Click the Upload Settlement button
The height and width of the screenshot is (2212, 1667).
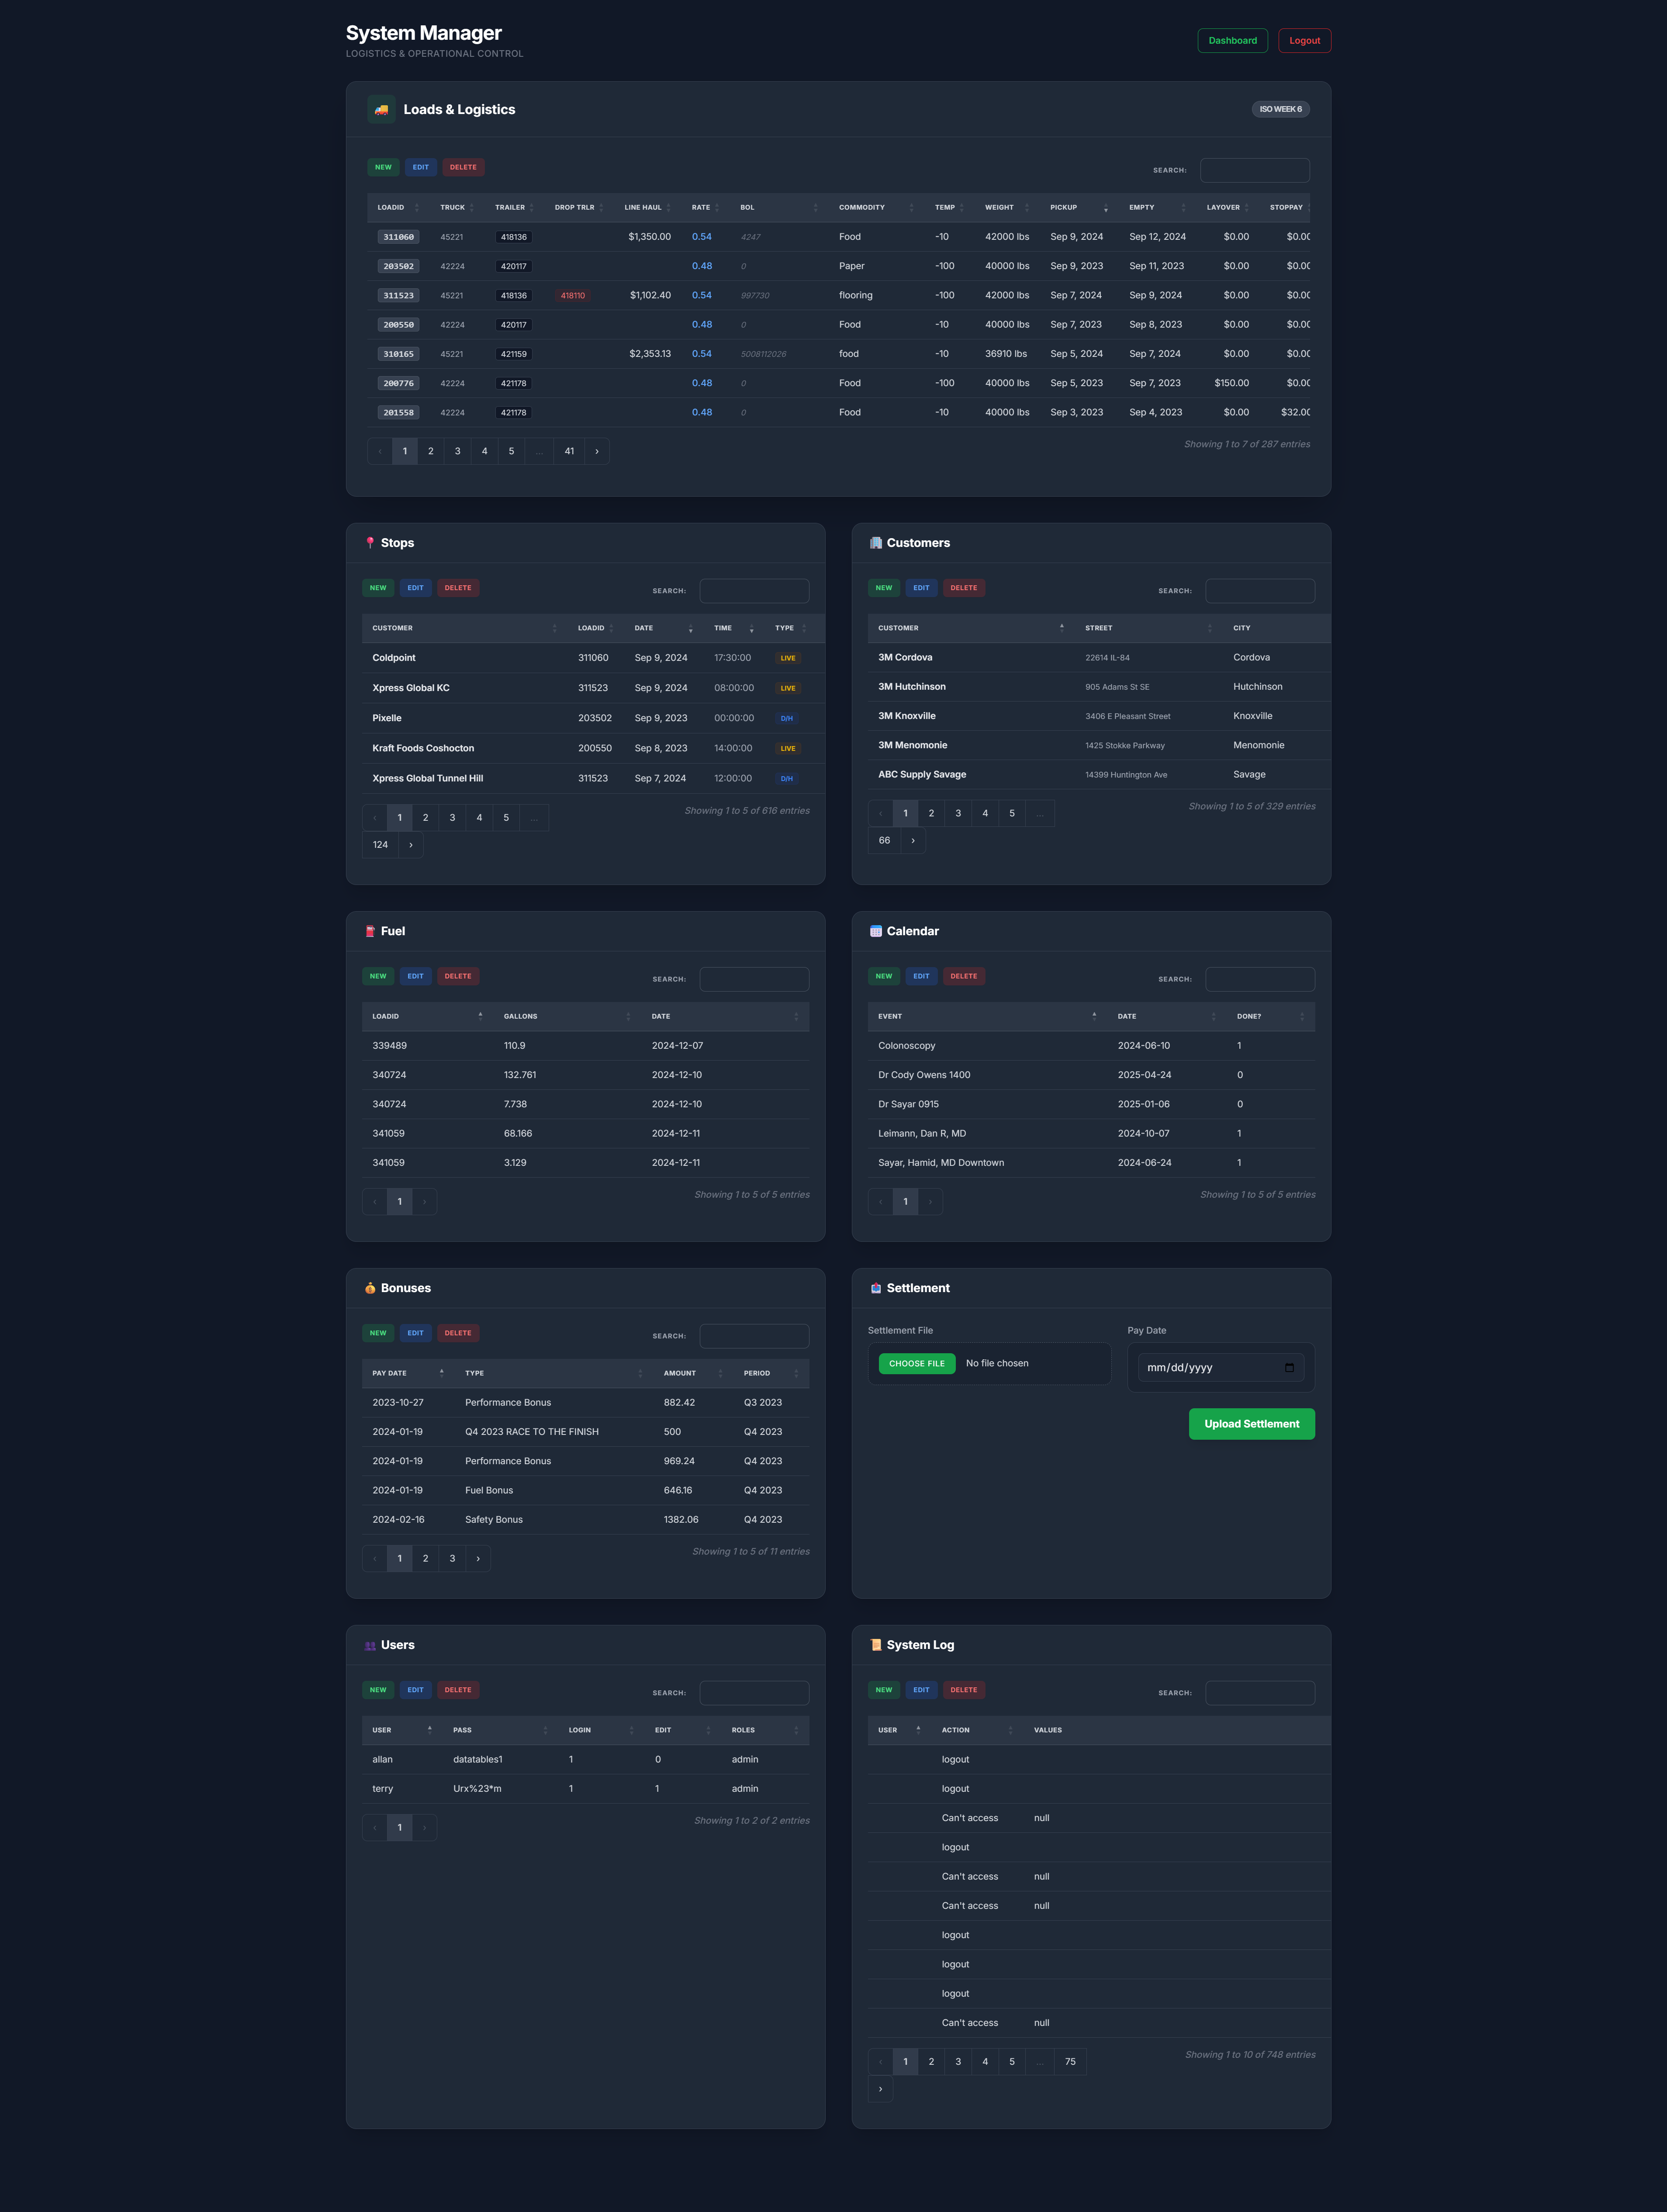click(x=1251, y=1424)
